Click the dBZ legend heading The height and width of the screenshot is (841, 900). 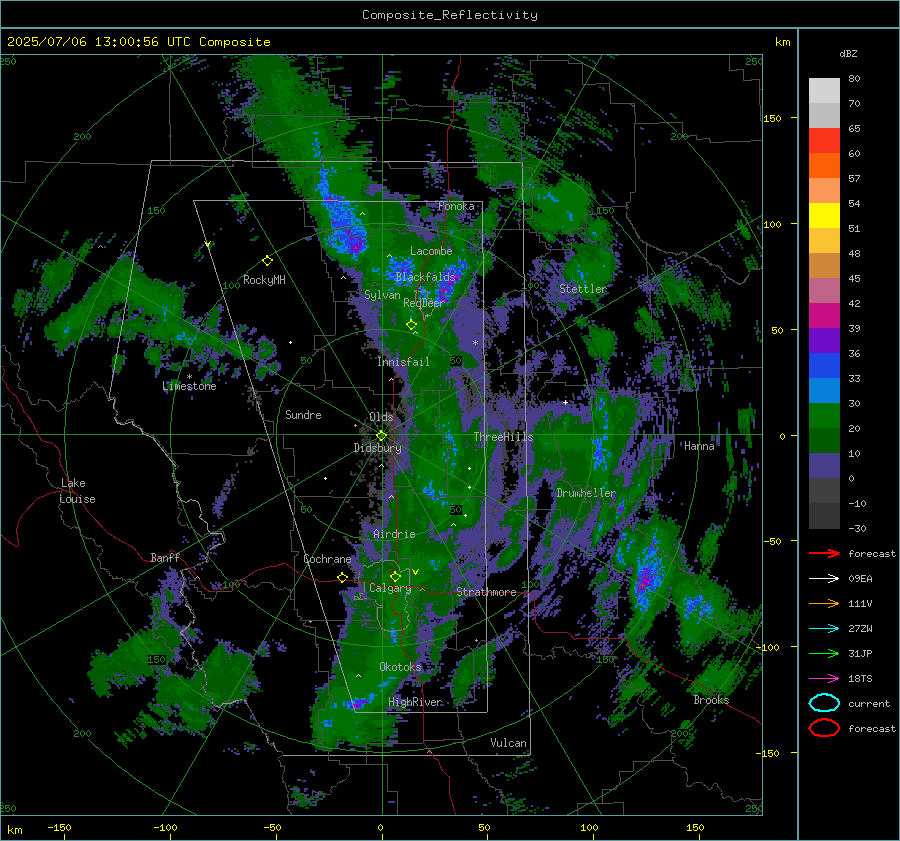pos(848,53)
